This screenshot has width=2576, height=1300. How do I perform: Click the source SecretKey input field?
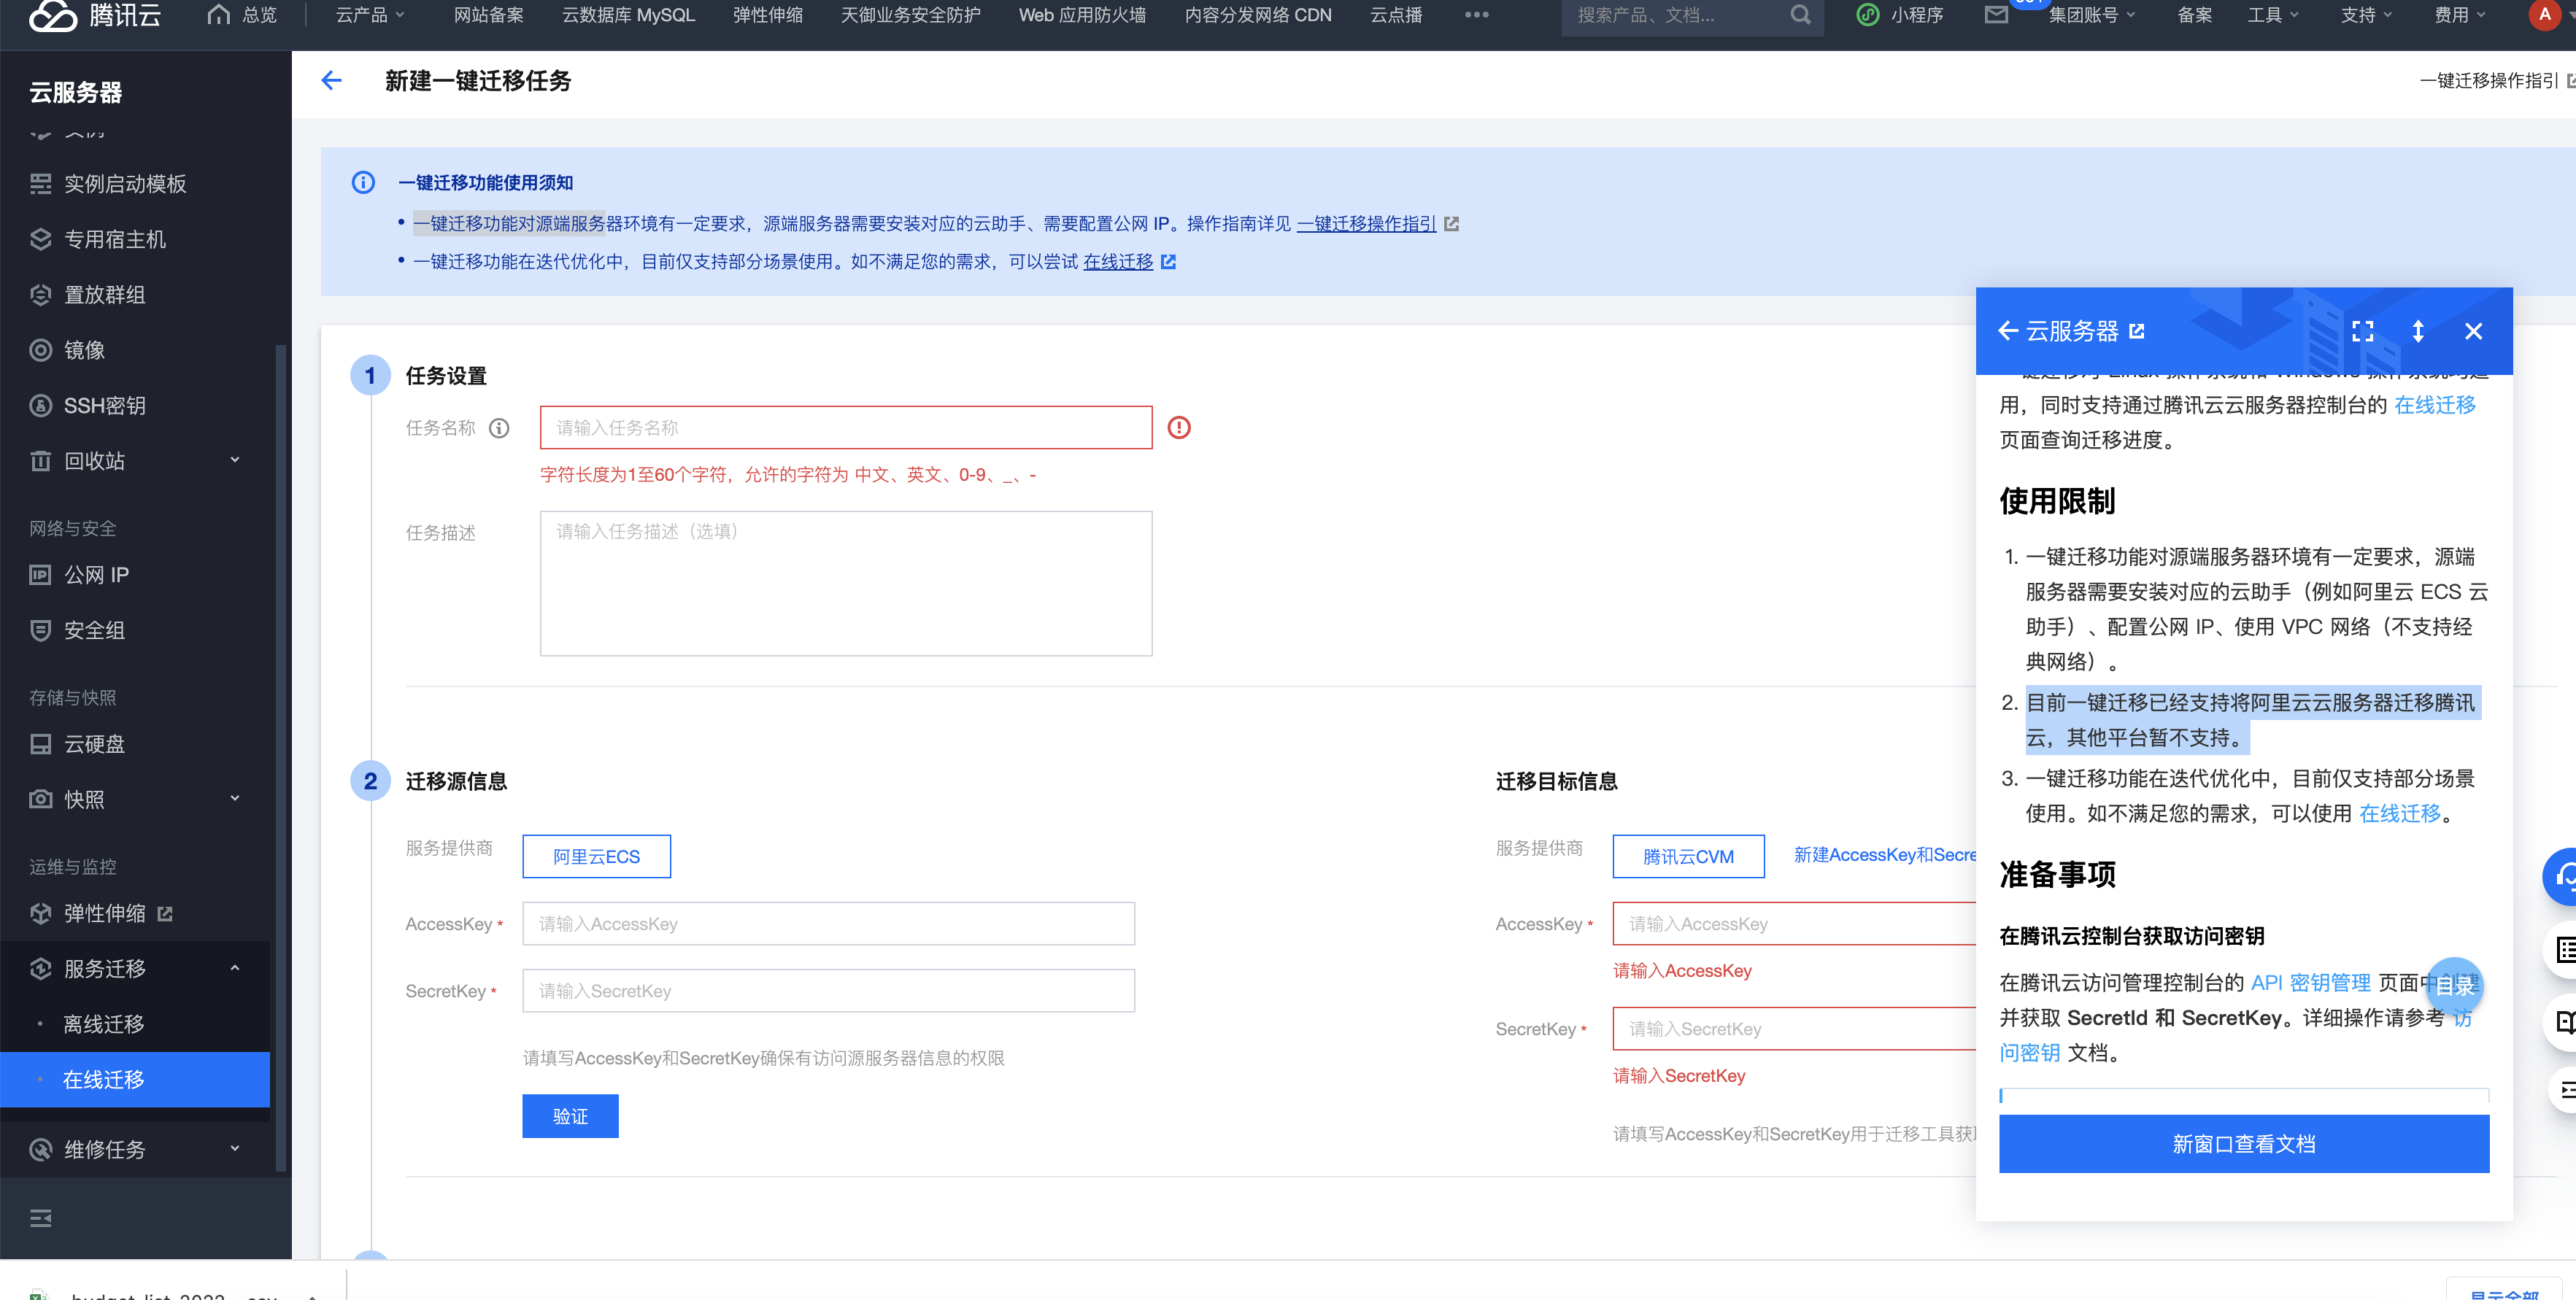(x=828, y=991)
